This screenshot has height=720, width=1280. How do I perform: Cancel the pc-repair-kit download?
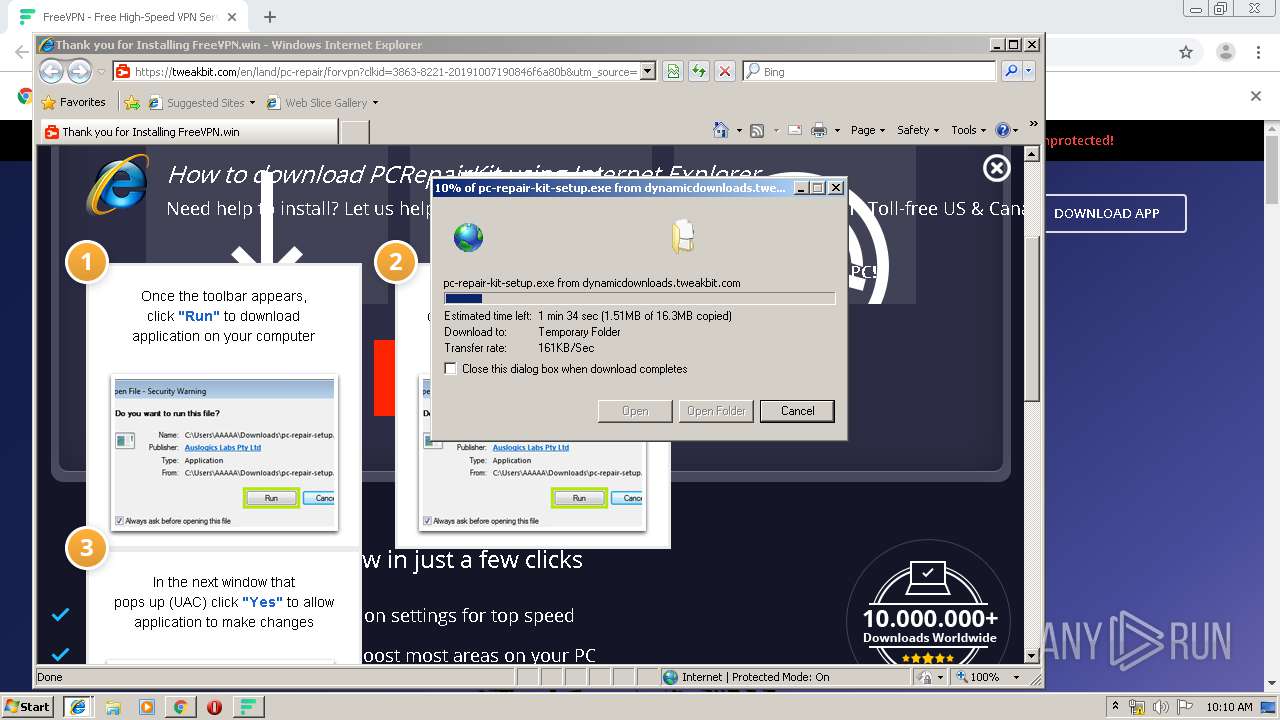[797, 411]
